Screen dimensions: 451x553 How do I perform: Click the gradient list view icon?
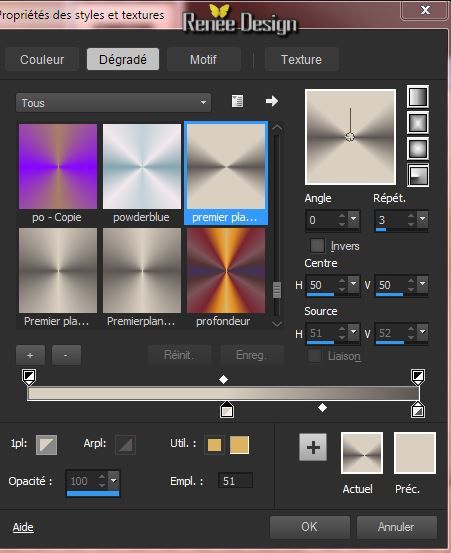[237, 101]
